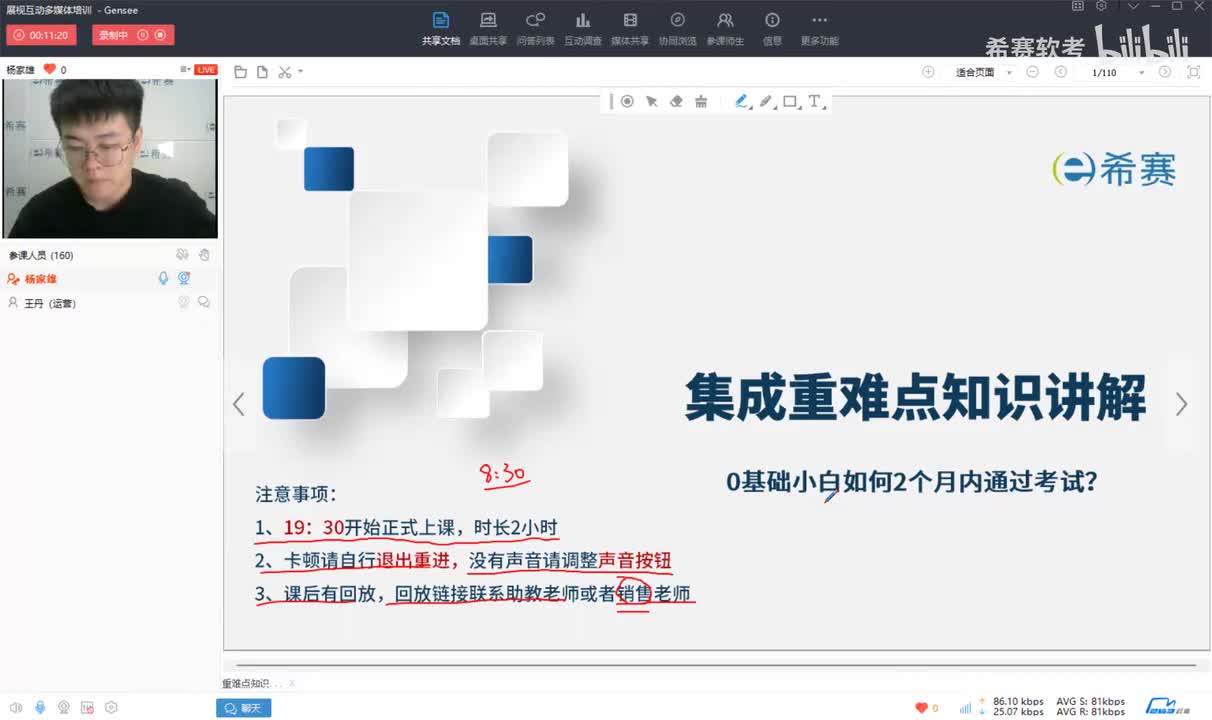Open the title bar grid layout icon

(x=1077, y=6)
